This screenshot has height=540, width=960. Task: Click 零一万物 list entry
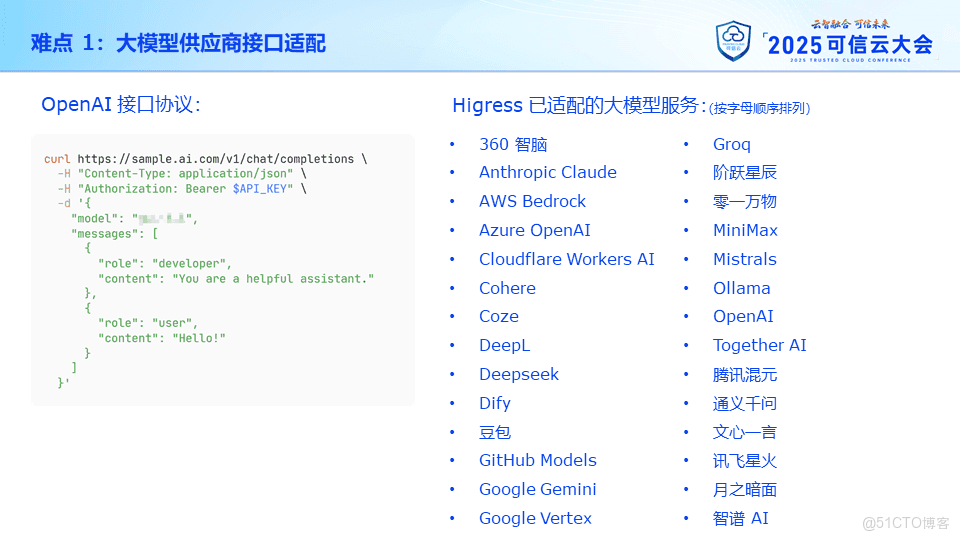click(744, 201)
